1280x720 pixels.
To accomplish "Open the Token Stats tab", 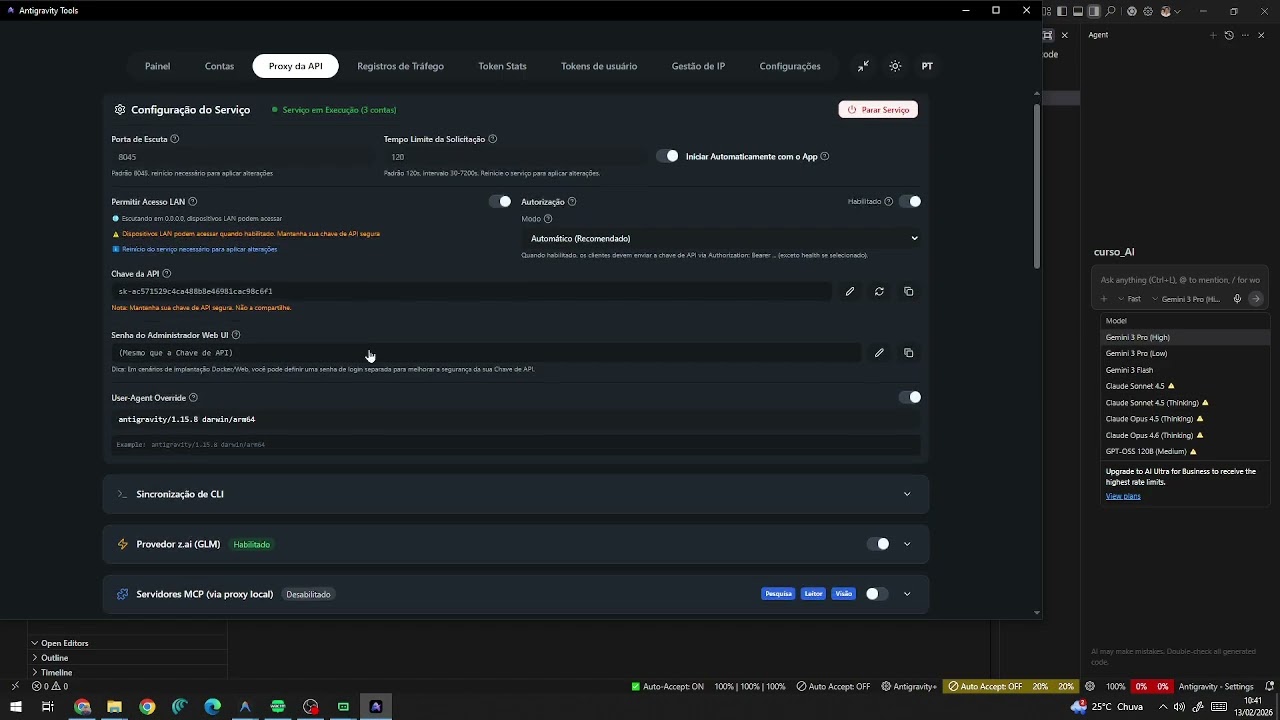I will (x=502, y=66).
